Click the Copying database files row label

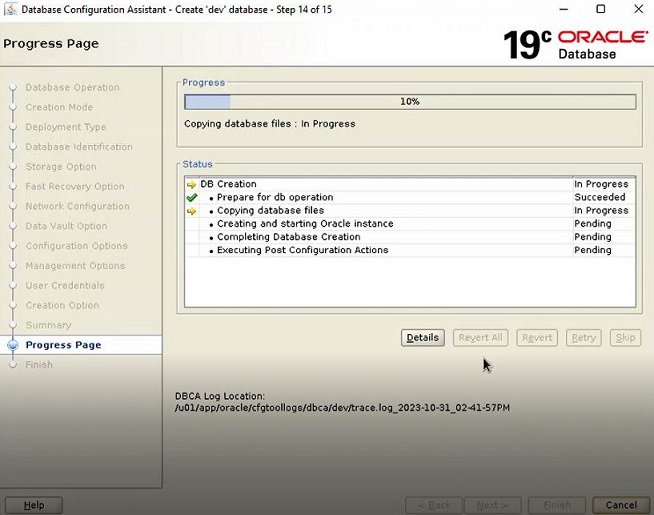(271, 211)
